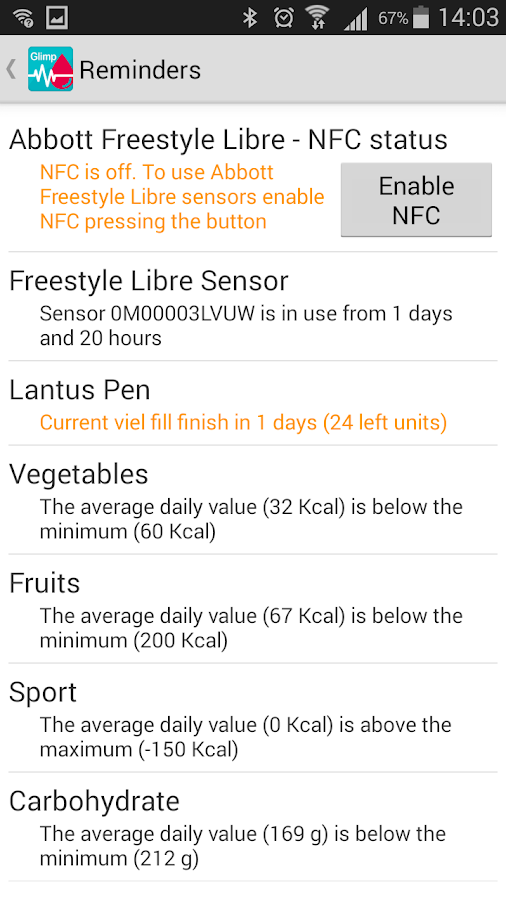Select the Fruits reminder entry
506x900 pixels.
tap(253, 608)
